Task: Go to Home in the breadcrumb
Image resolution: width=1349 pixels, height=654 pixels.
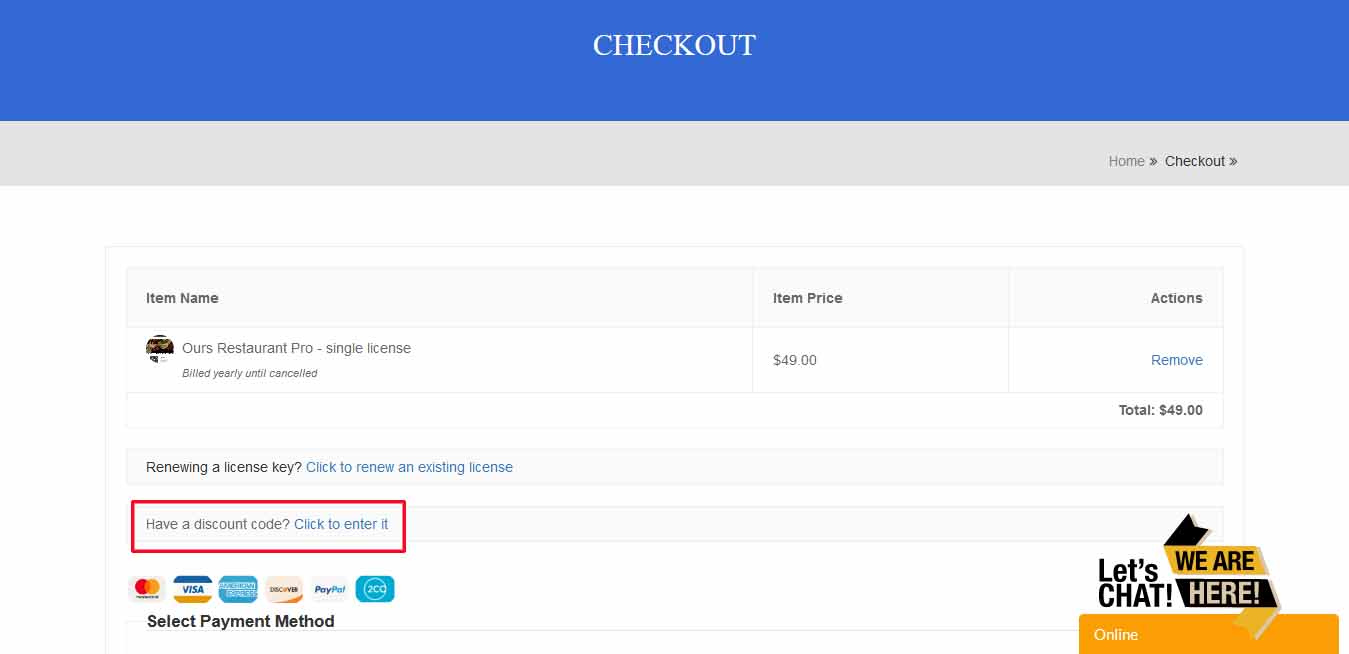Action: pos(1126,161)
